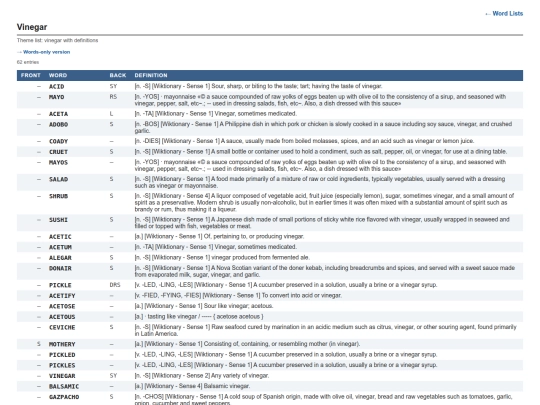Screen dimensions: 540x405
Task: Select the word VINEGAR in the table
Action: tap(62, 376)
